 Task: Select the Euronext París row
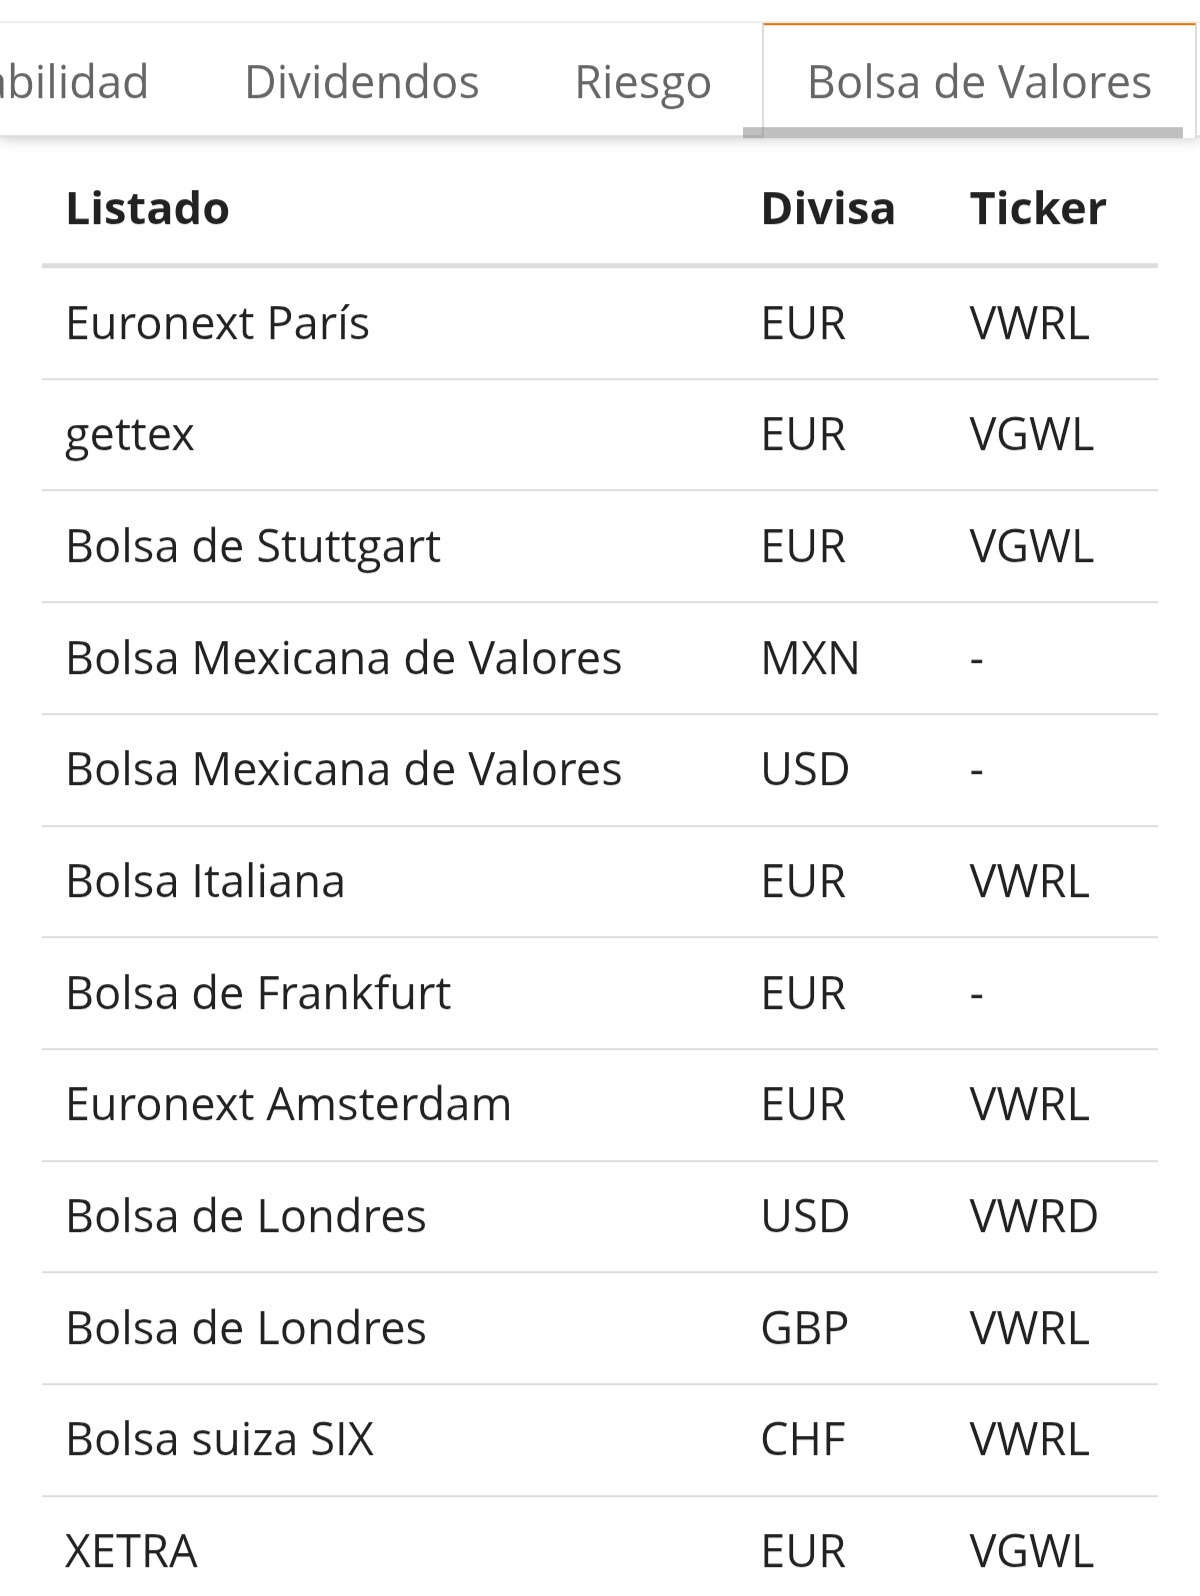click(600, 324)
